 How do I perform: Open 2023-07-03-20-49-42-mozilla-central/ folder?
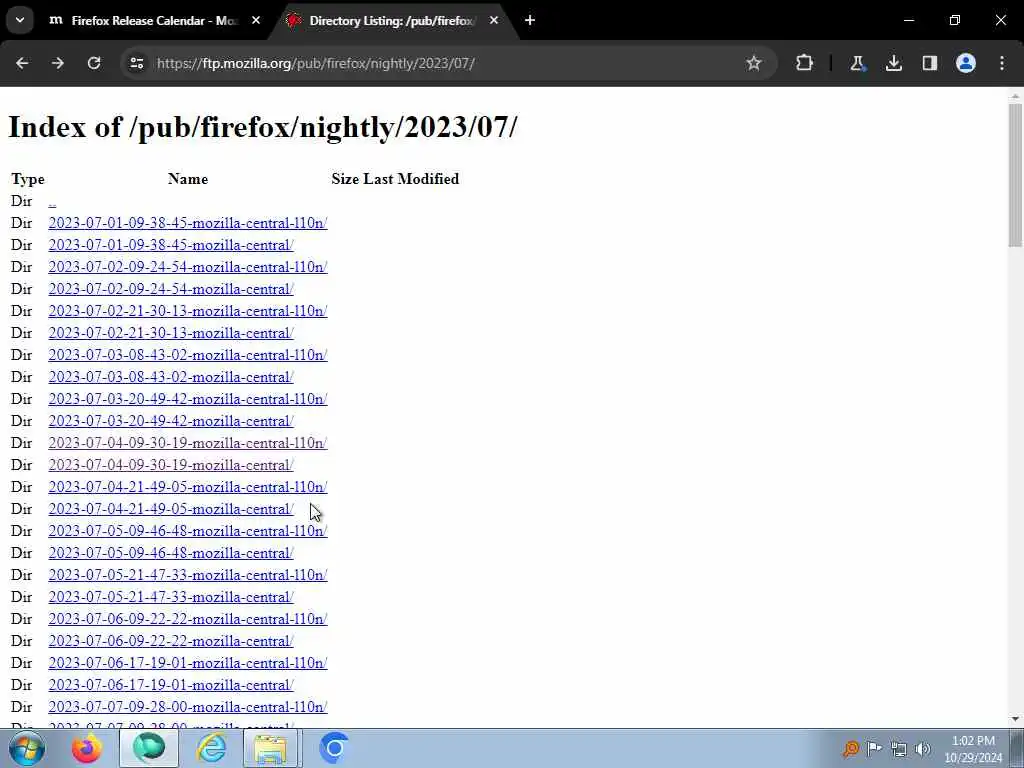pos(171,421)
